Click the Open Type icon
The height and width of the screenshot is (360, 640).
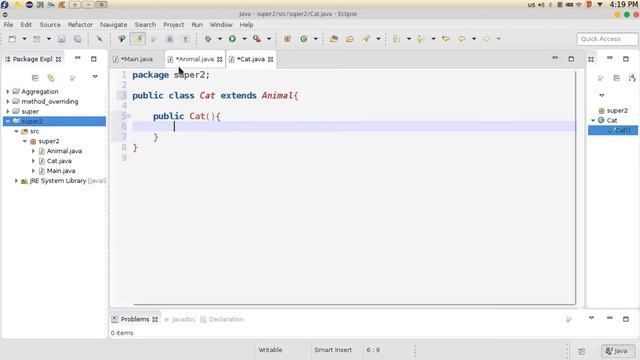334,39
